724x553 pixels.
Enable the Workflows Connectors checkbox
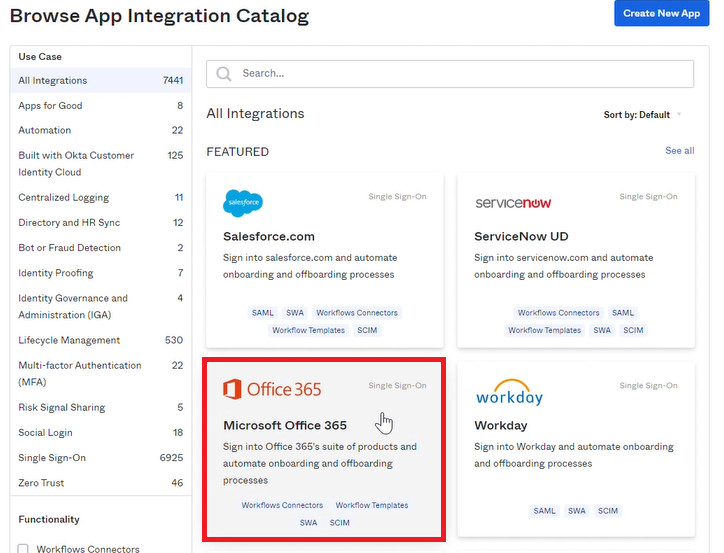point(23,549)
